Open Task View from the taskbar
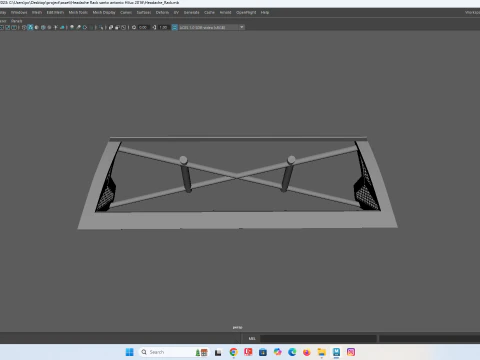The image size is (480, 360). coord(218,352)
